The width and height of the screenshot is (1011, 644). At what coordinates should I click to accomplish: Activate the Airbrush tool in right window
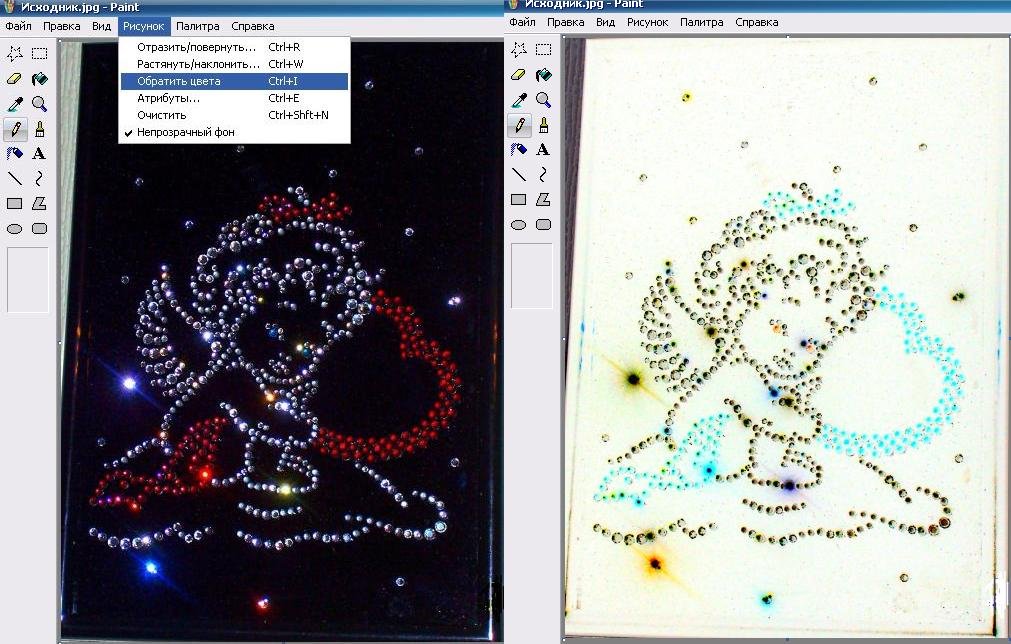pyautogui.click(x=519, y=149)
